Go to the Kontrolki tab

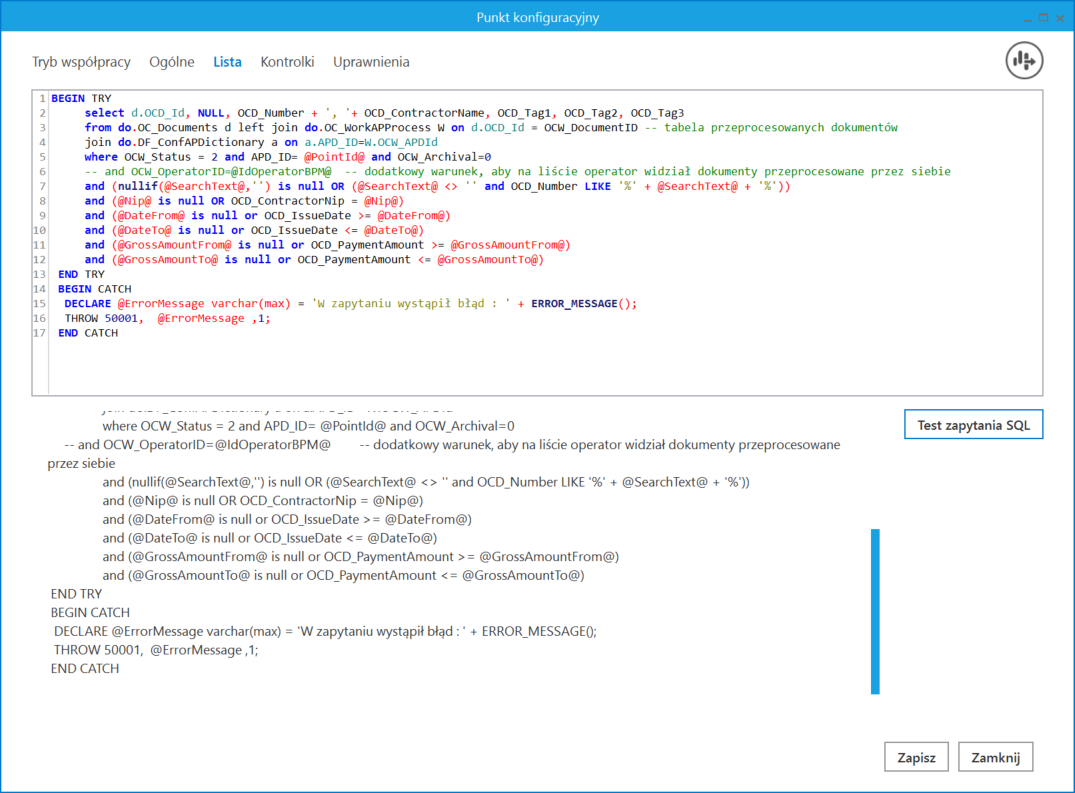(287, 62)
